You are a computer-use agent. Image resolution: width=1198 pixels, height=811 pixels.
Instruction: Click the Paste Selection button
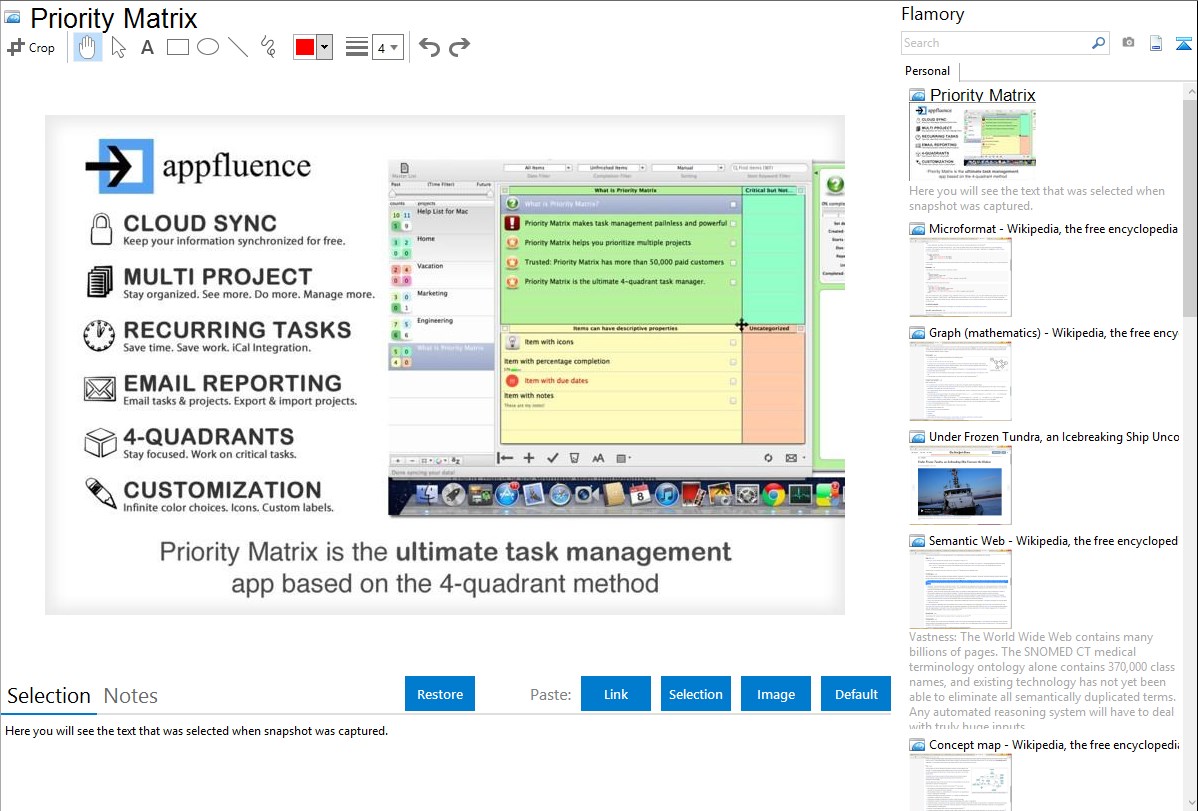[x=695, y=694]
